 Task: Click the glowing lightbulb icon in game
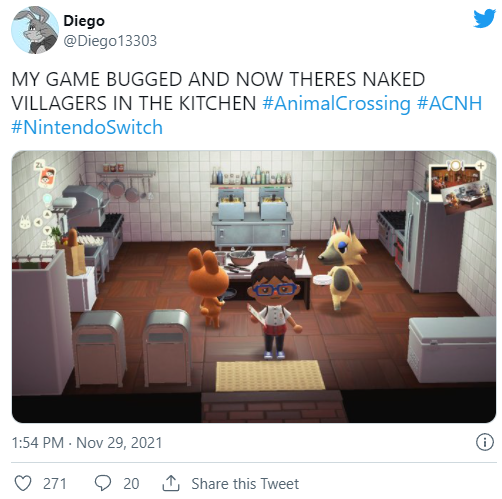pyautogui.click(x=47, y=199)
